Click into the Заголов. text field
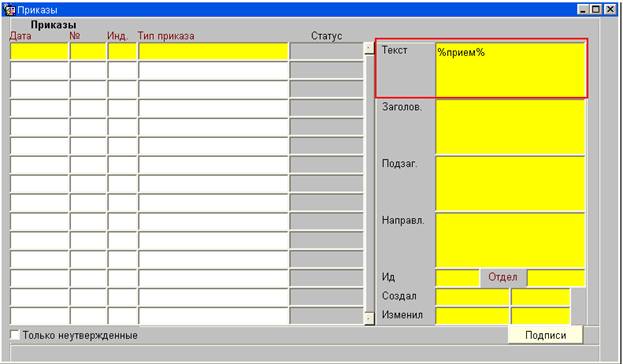This screenshot has width=623, height=364. tap(510, 127)
